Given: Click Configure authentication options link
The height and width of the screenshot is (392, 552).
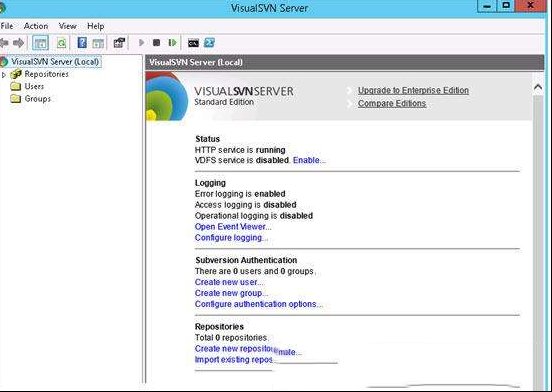Looking at the screenshot, I should (258, 304).
